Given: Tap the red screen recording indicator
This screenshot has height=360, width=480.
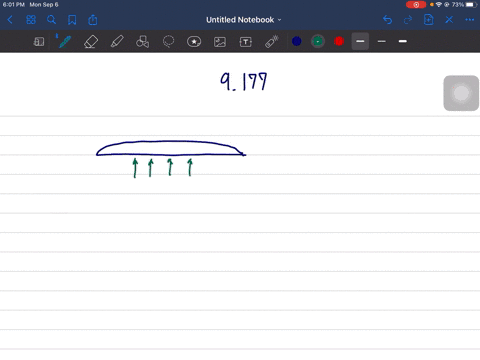Looking at the screenshot, I should (416, 5).
